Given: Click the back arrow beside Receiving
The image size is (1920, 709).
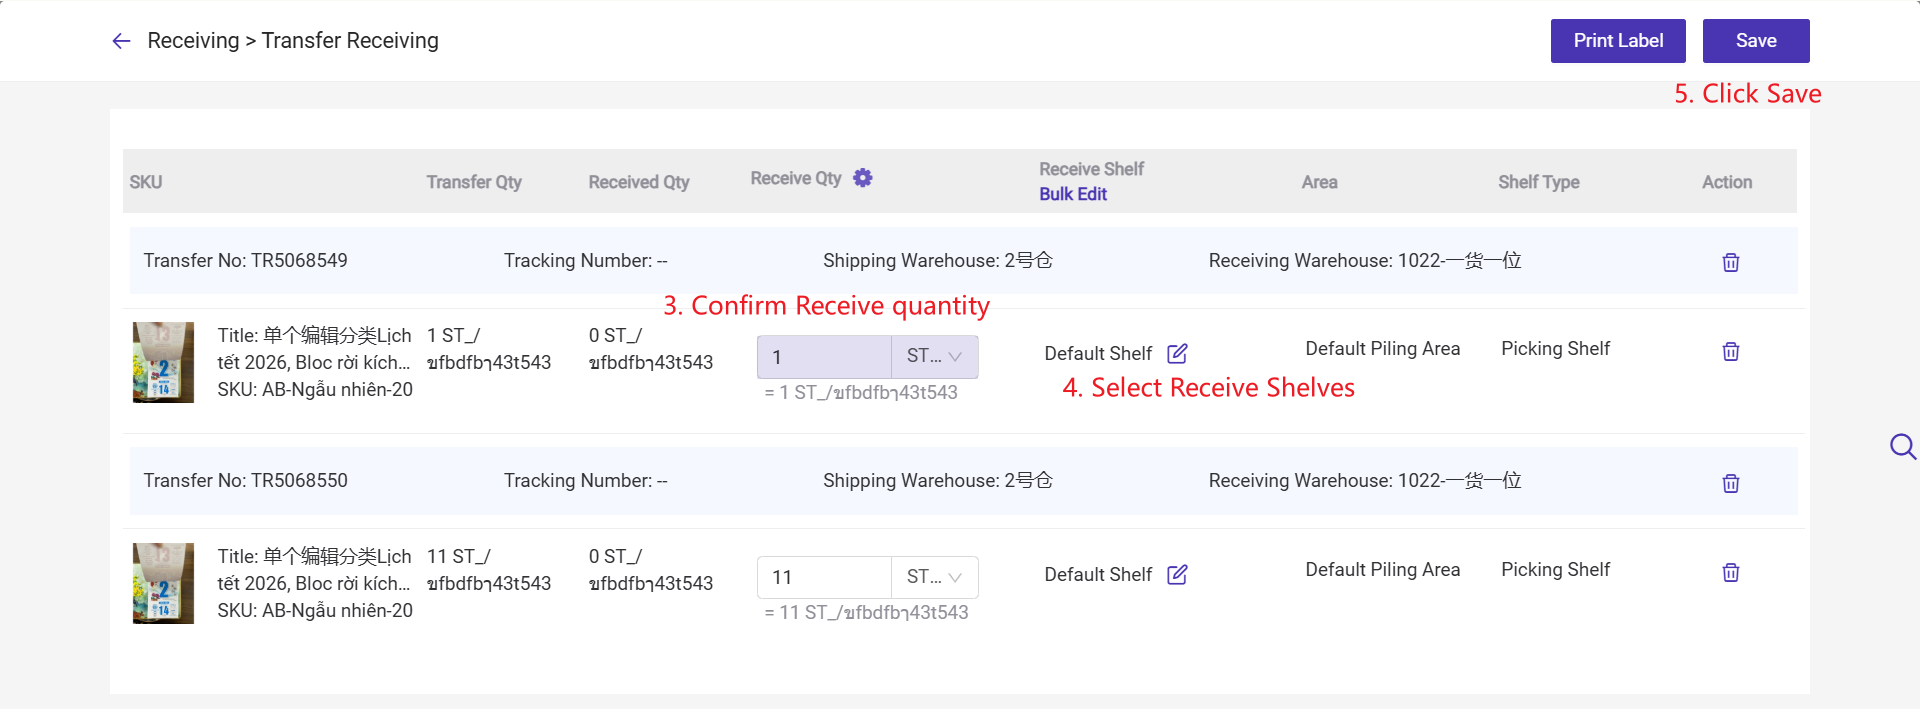Looking at the screenshot, I should coord(121,41).
